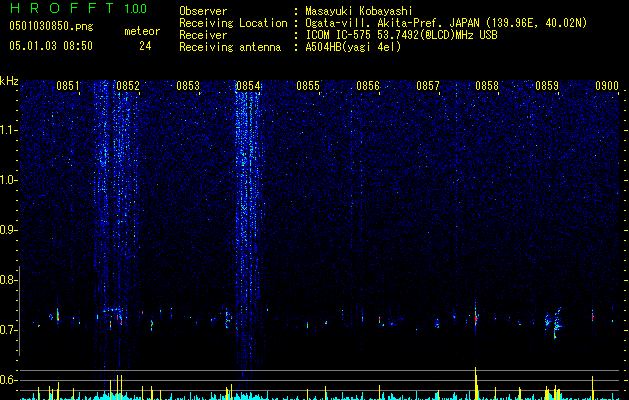Click the 1.1 kHz axis label
Screen dimensions: 629x400
(x=9, y=130)
